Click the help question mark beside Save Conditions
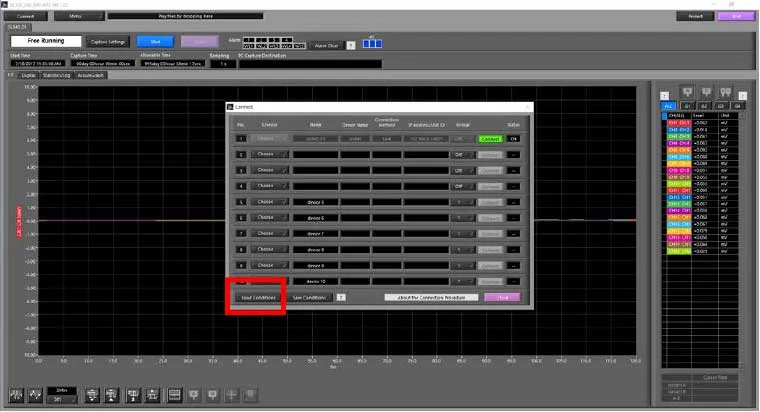This screenshot has height=412, width=760. point(342,297)
